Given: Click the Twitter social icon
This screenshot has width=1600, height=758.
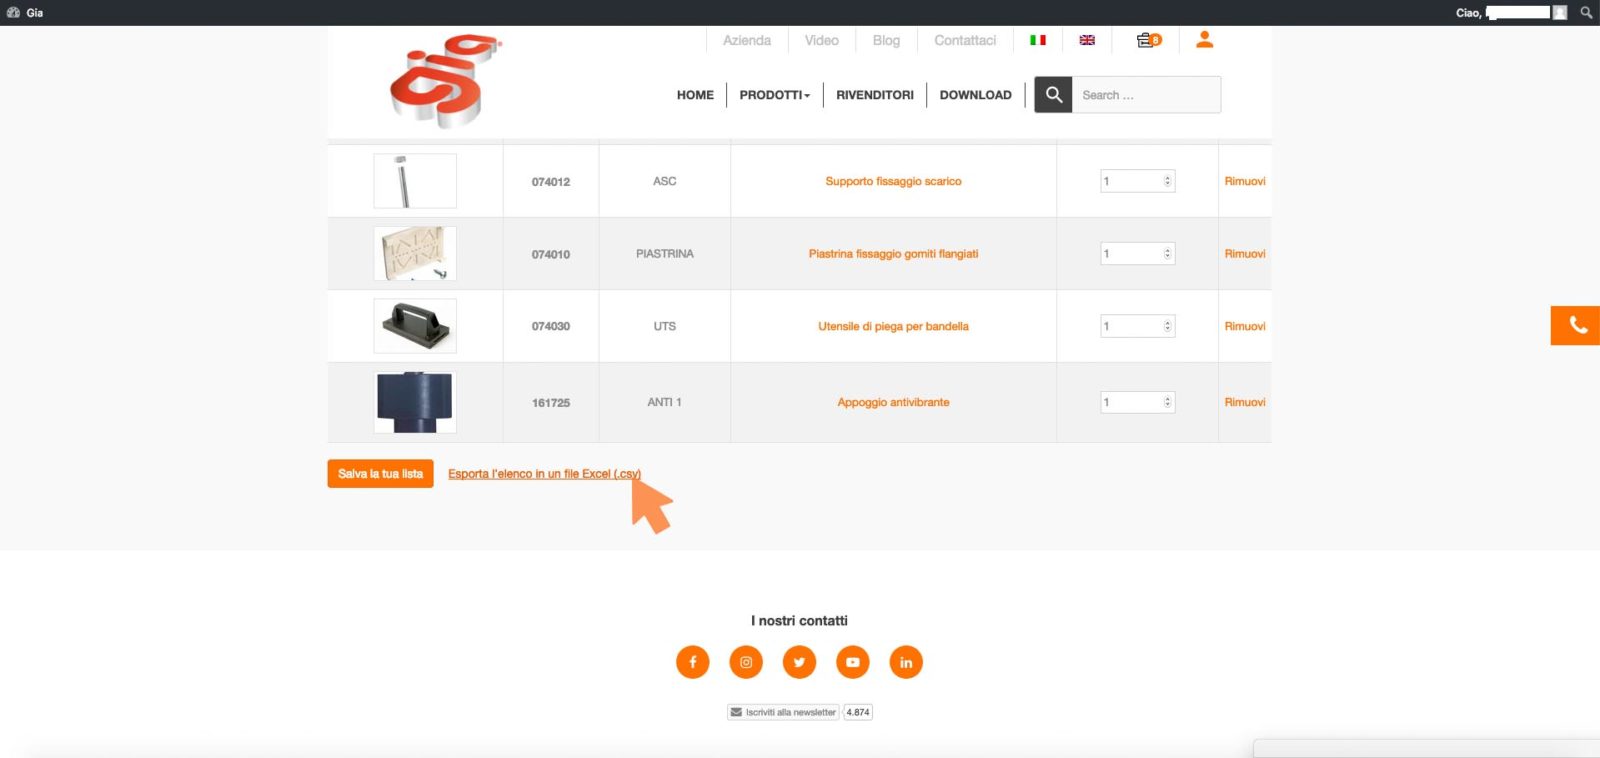Looking at the screenshot, I should click(799, 662).
